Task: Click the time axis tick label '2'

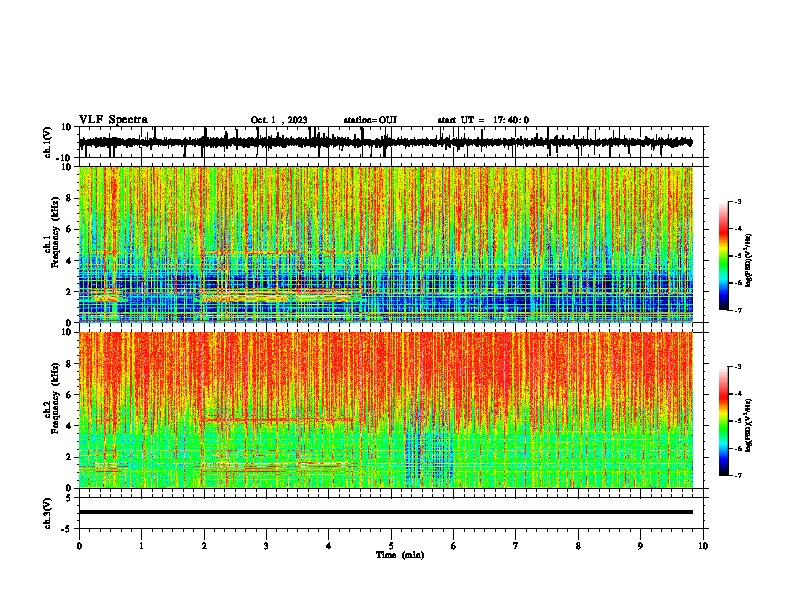Action: pos(204,546)
